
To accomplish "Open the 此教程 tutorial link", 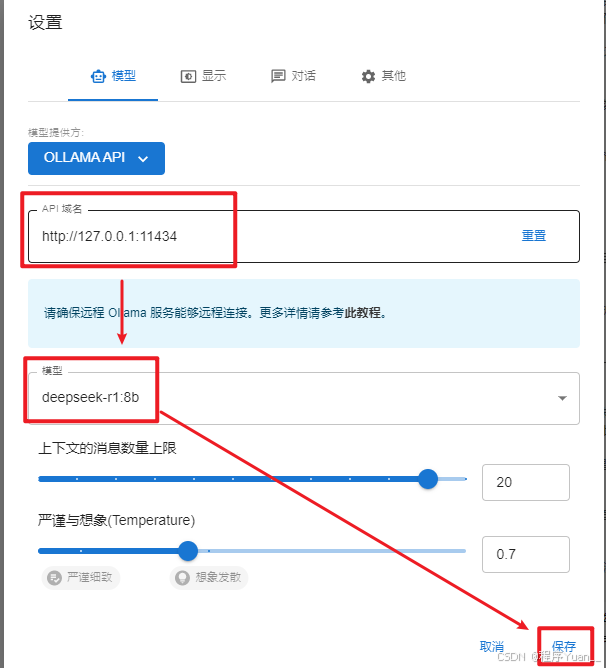I will (x=365, y=313).
